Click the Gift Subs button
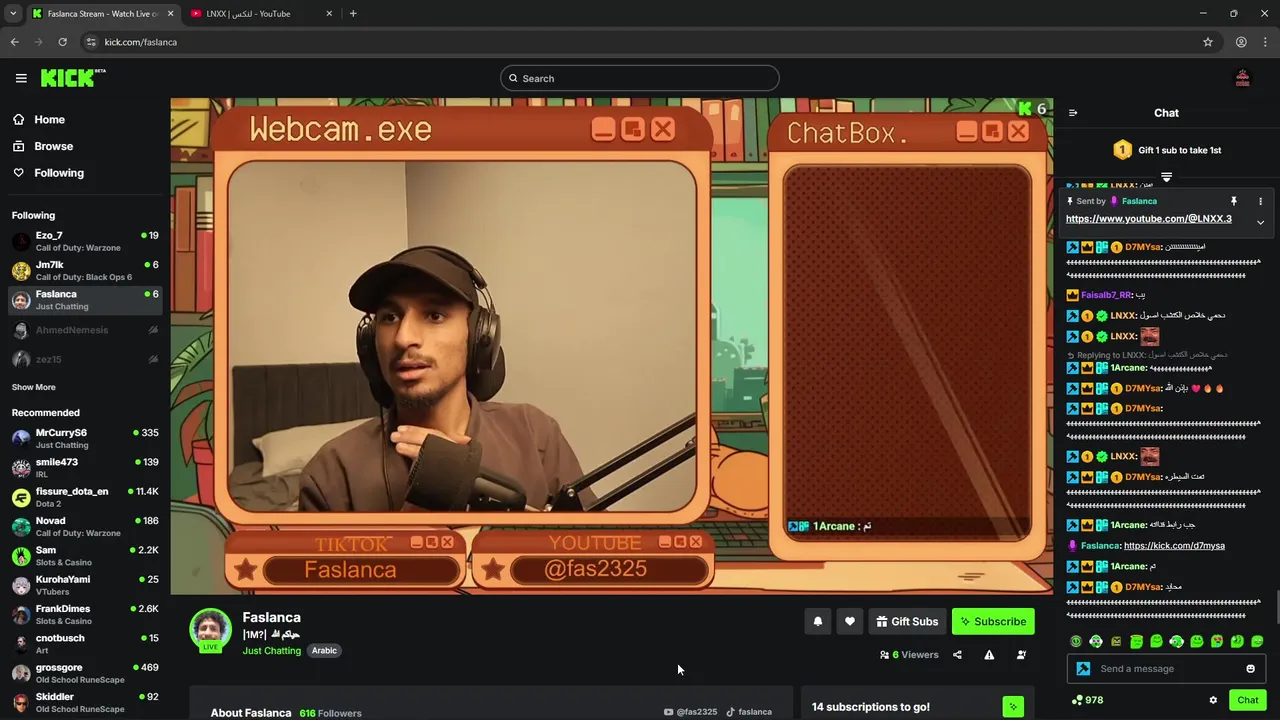 pyautogui.click(x=907, y=621)
